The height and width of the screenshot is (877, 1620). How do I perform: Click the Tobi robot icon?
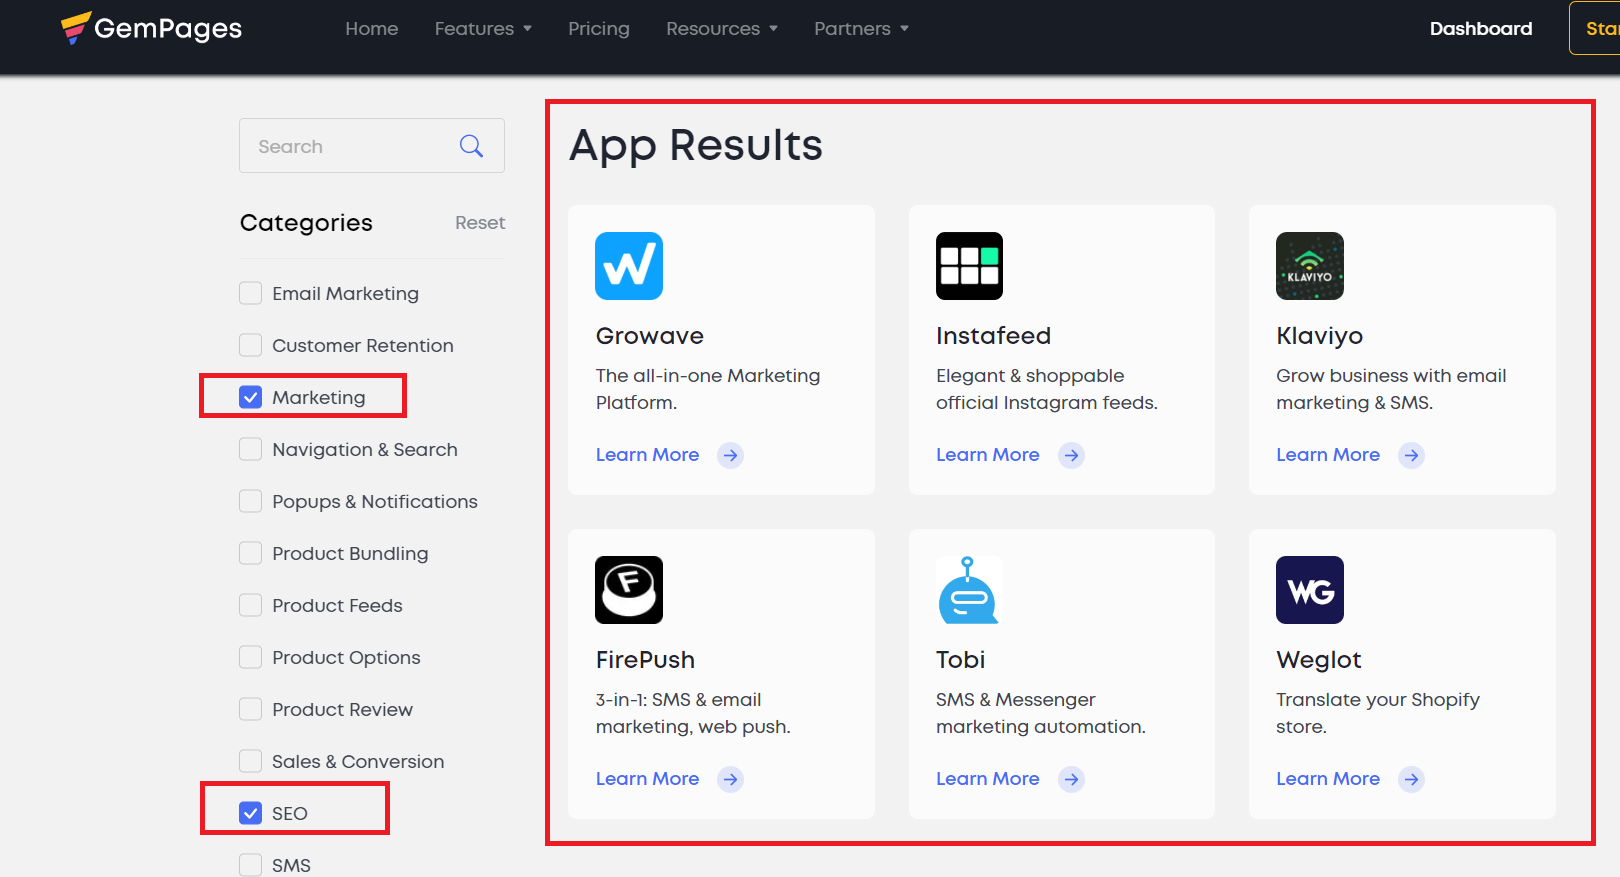tap(969, 590)
